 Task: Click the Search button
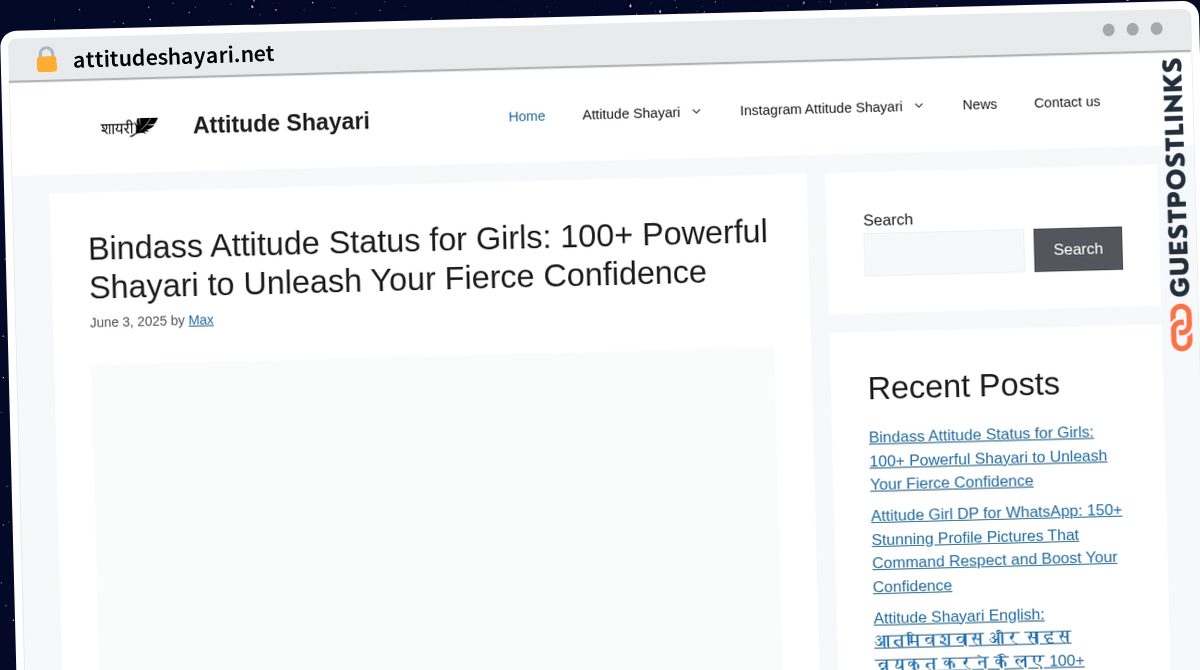[x=1078, y=249]
